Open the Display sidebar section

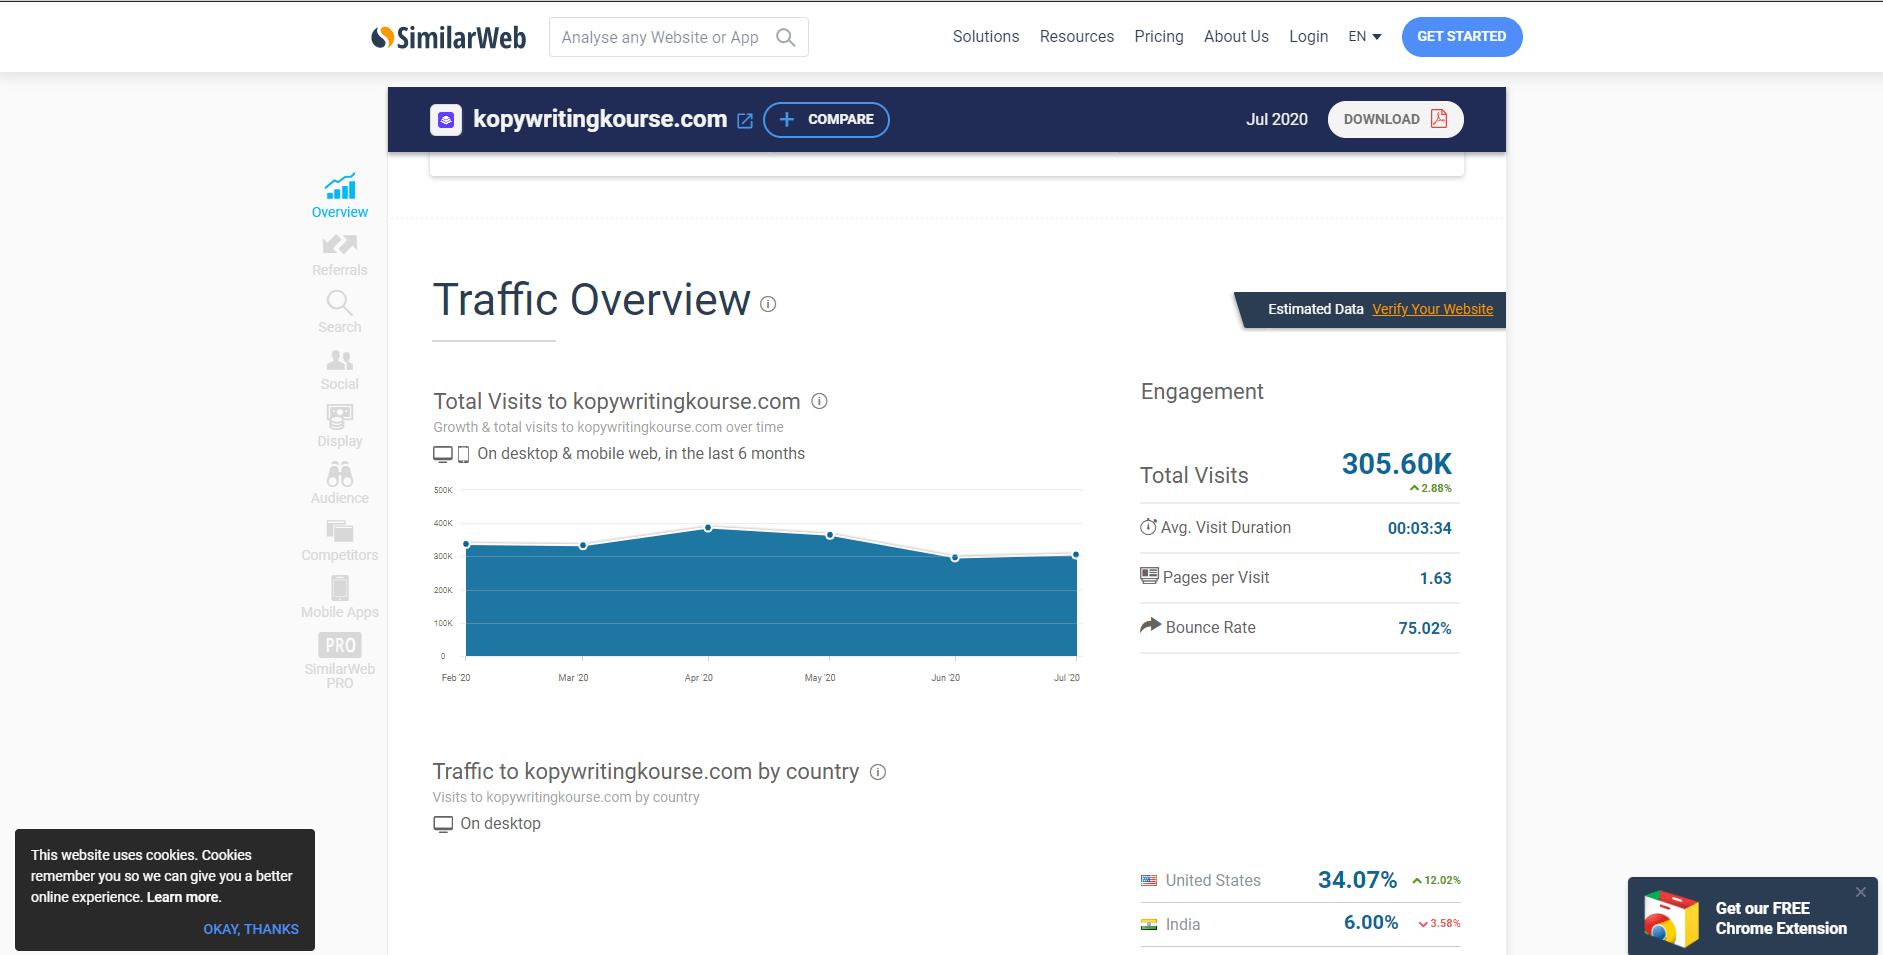[x=340, y=426]
